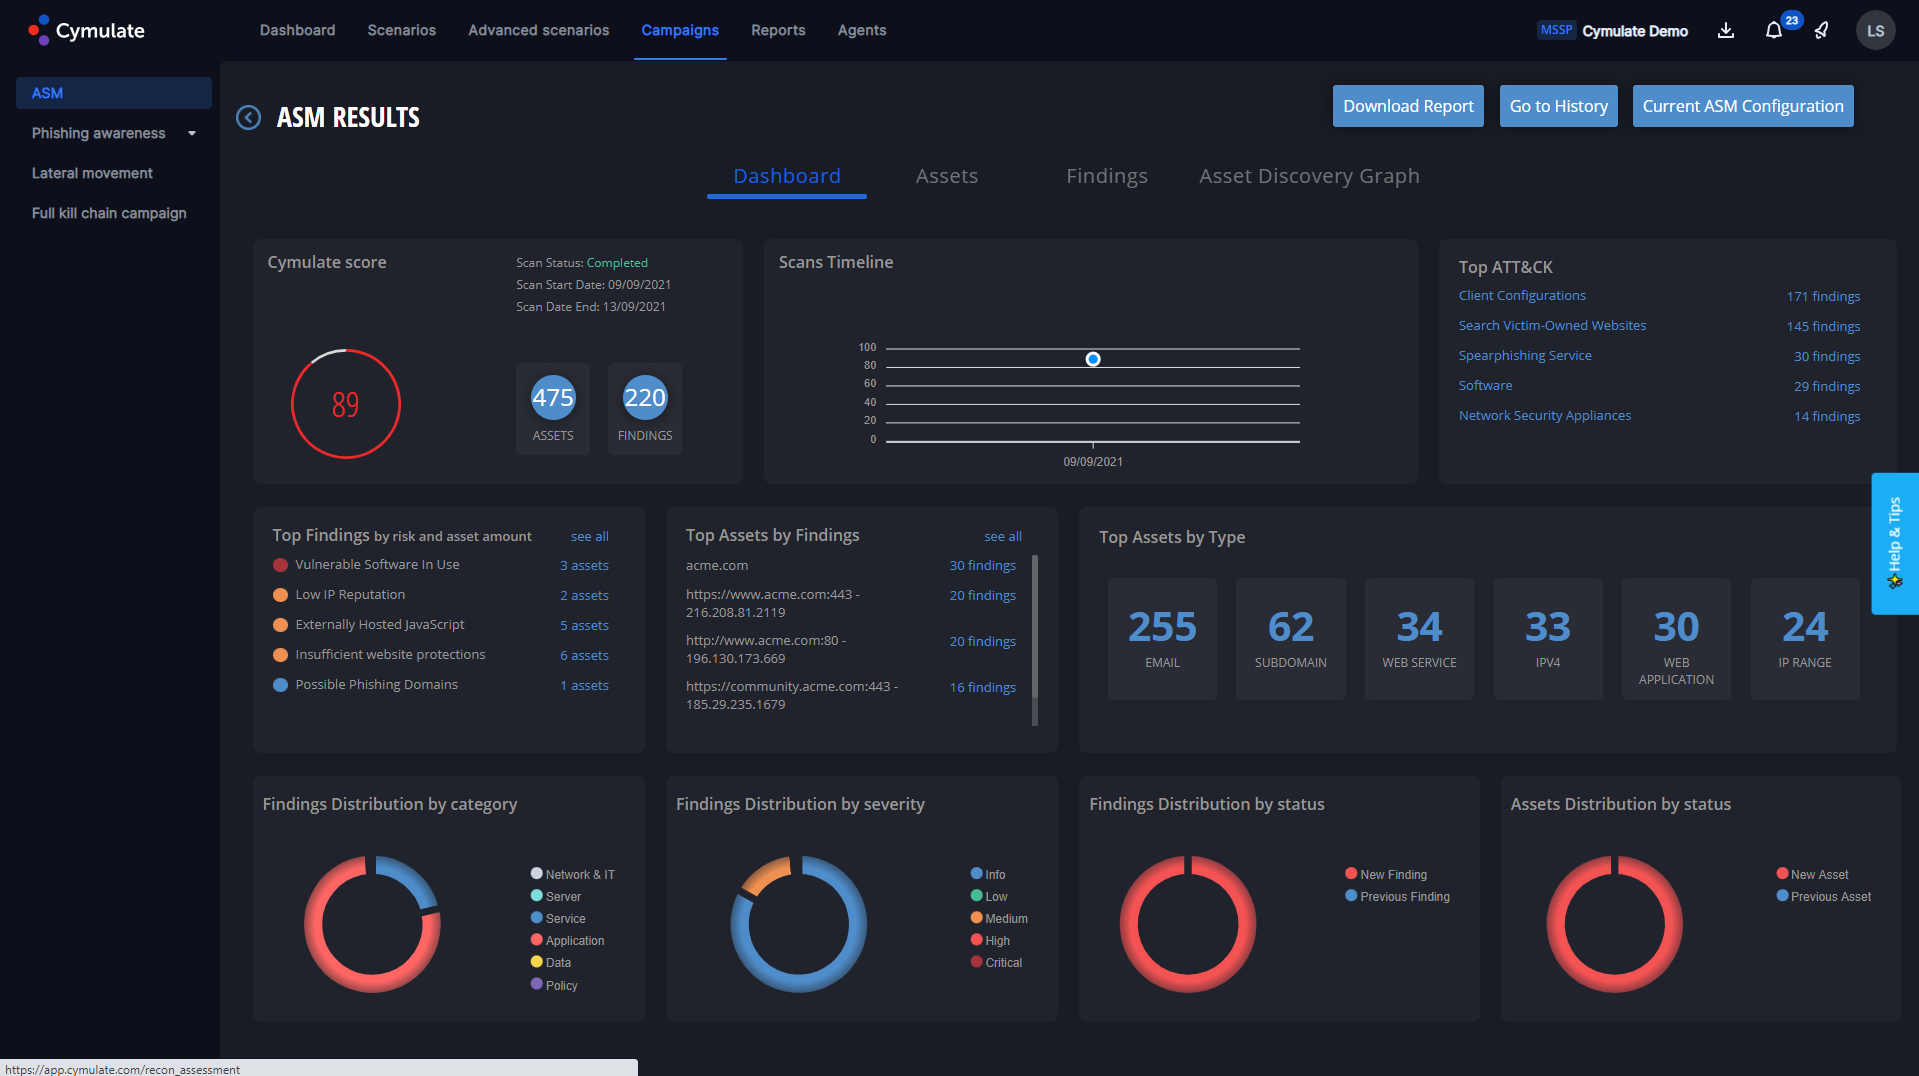Image resolution: width=1919 pixels, height=1076 pixels.
Task: Select the scan data point on the timeline
Action: click(1092, 358)
